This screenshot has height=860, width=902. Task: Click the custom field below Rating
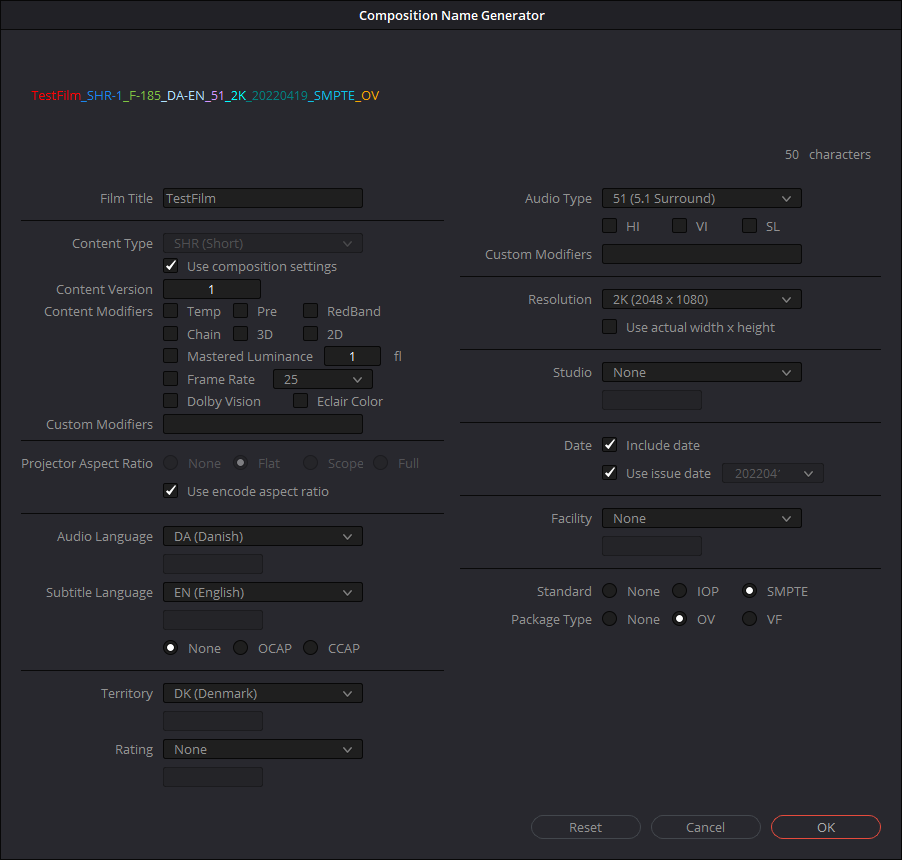(213, 777)
